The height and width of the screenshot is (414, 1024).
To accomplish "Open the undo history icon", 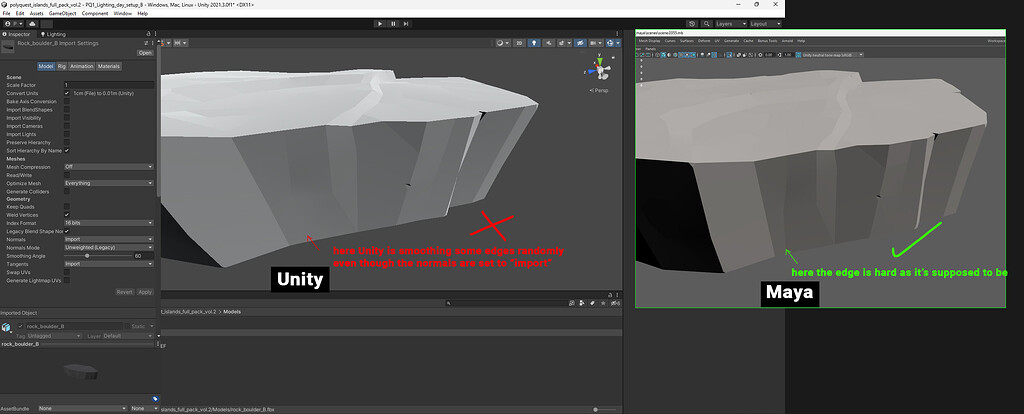I will [x=694, y=23].
